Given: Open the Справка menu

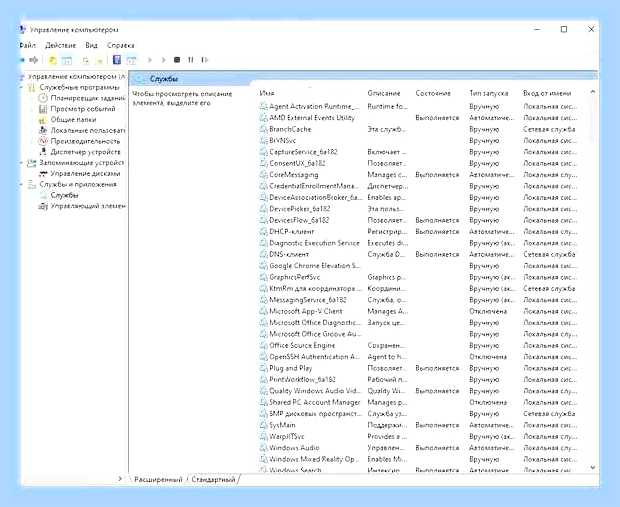Looking at the screenshot, I should (121, 45).
